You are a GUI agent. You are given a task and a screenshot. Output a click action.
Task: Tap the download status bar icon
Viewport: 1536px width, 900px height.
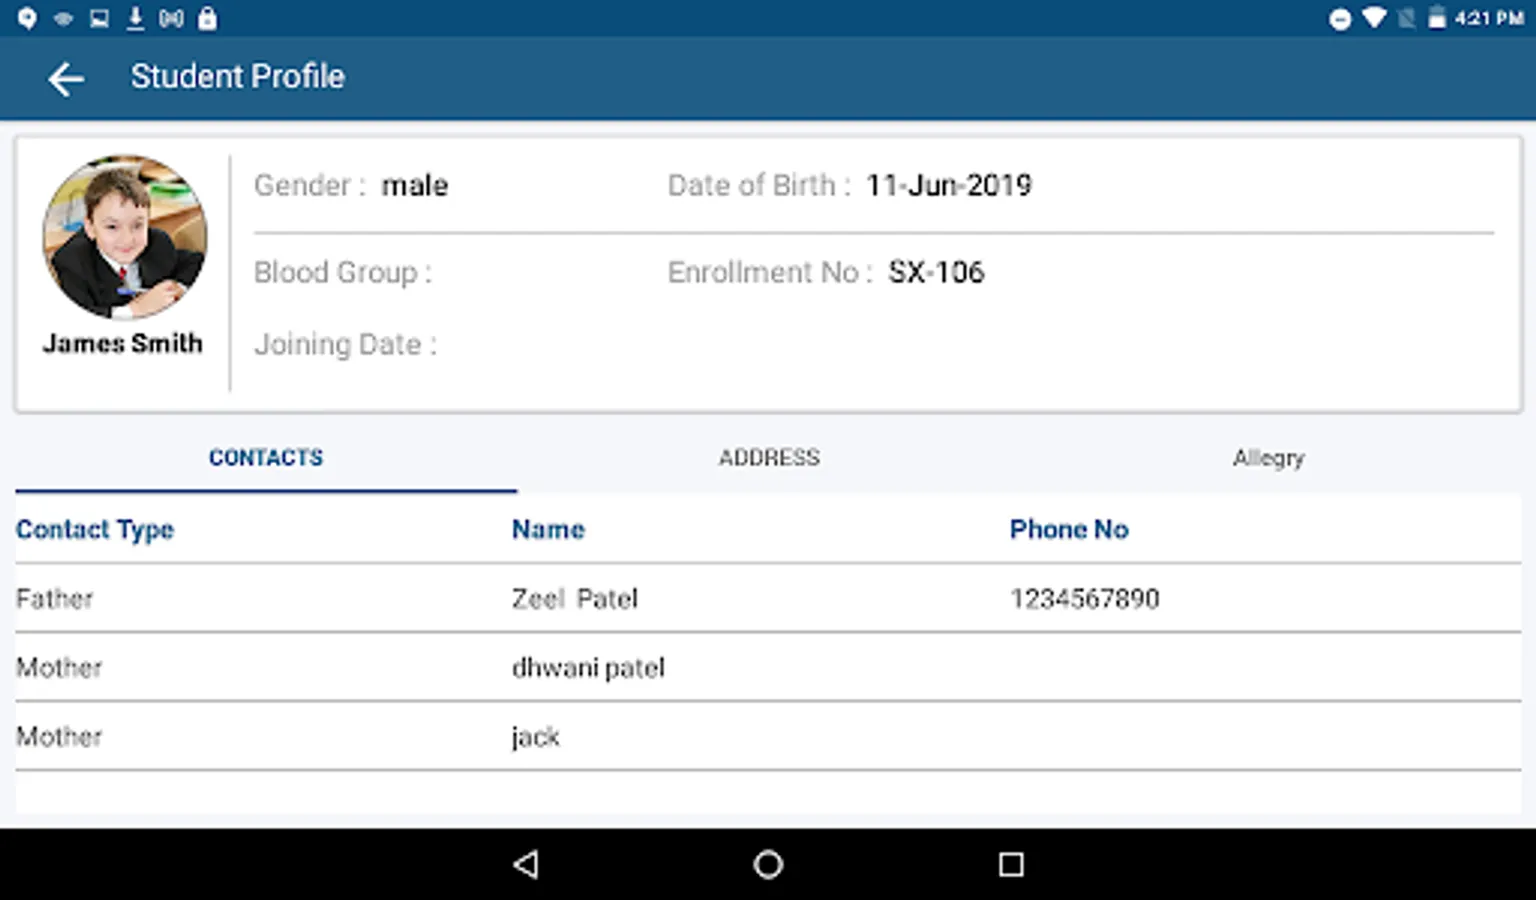coord(135,18)
